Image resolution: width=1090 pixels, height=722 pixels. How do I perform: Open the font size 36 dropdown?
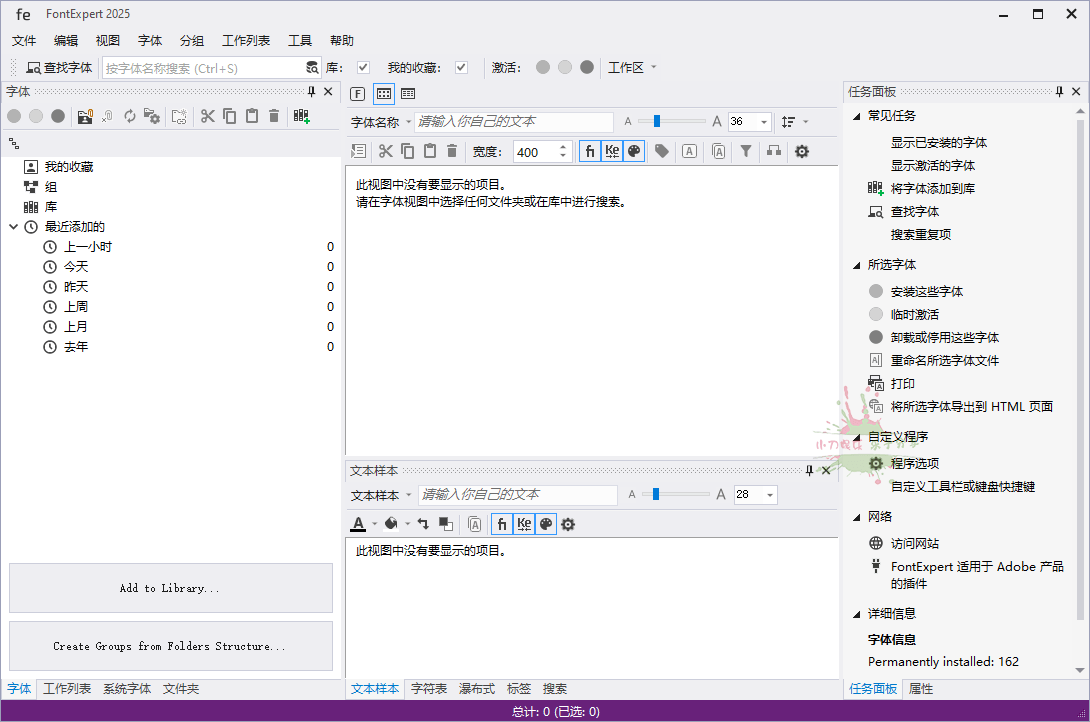(x=764, y=122)
